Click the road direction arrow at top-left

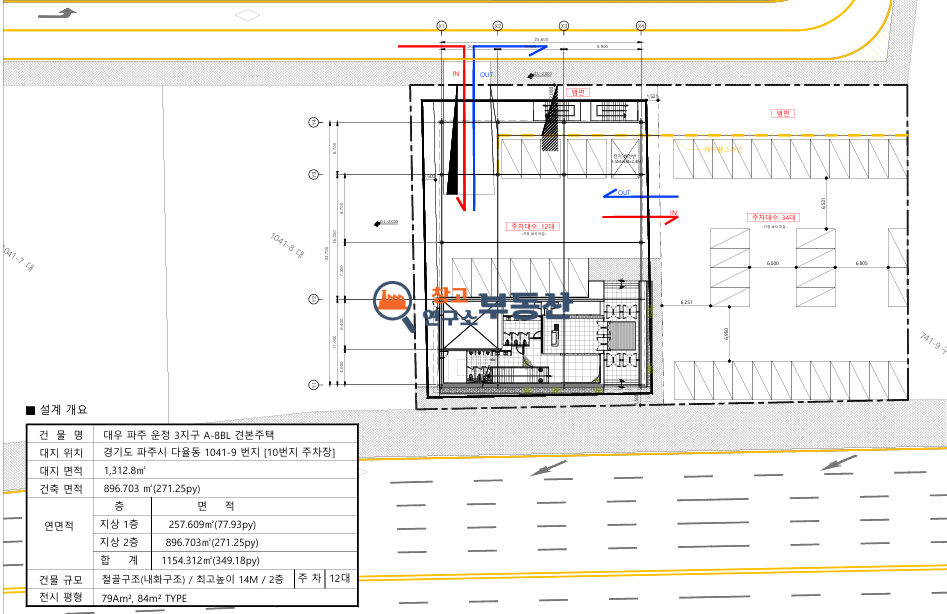[x=58, y=13]
